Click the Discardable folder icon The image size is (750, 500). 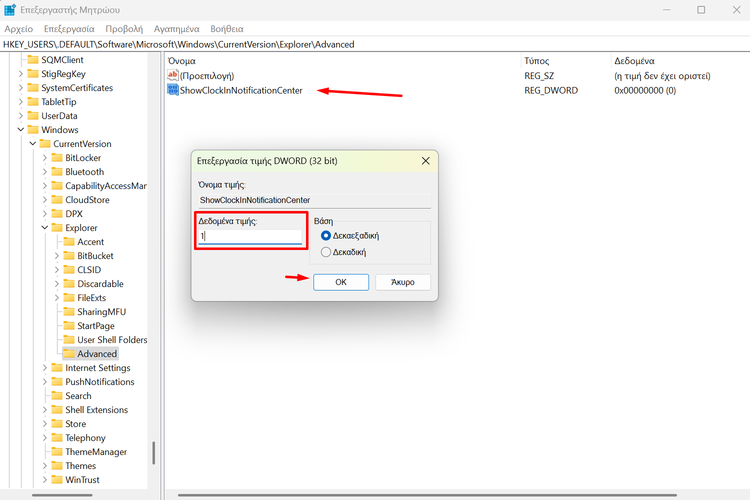[x=69, y=283]
